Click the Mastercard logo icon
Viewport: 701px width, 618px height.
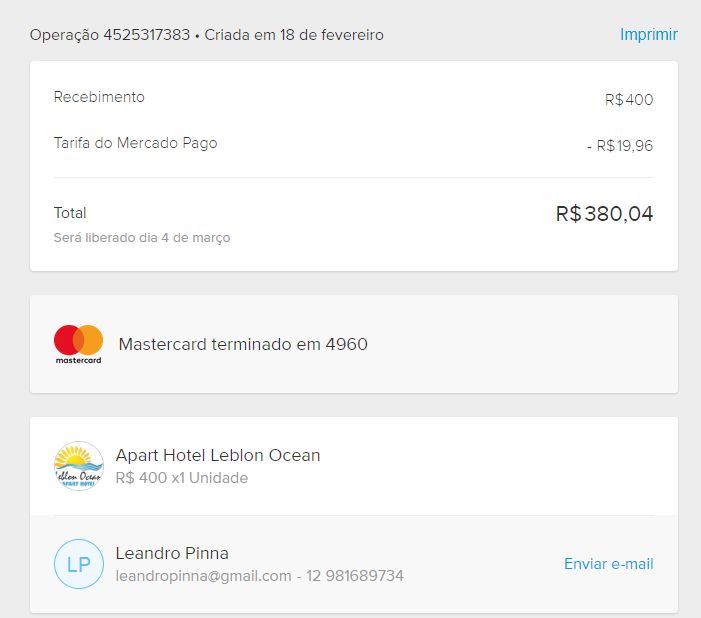(78, 344)
